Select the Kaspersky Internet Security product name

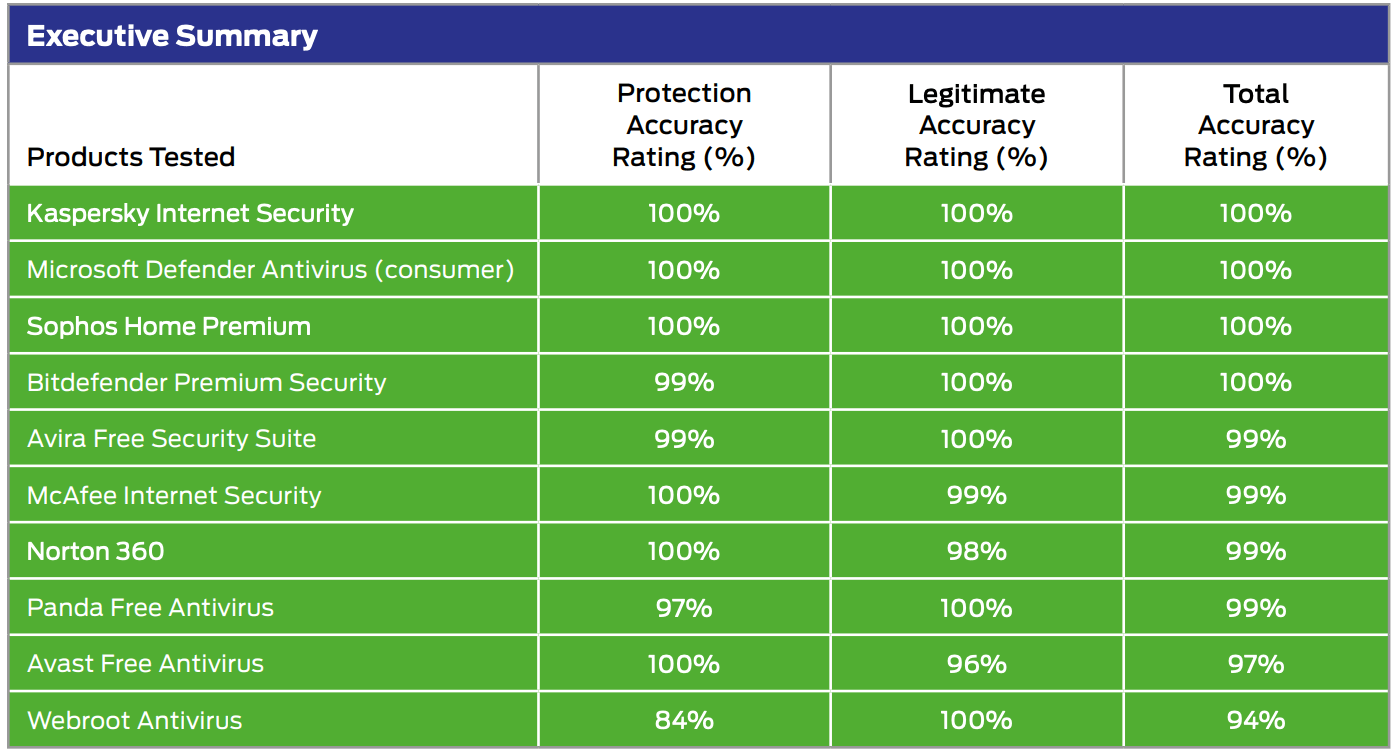pos(190,214)
